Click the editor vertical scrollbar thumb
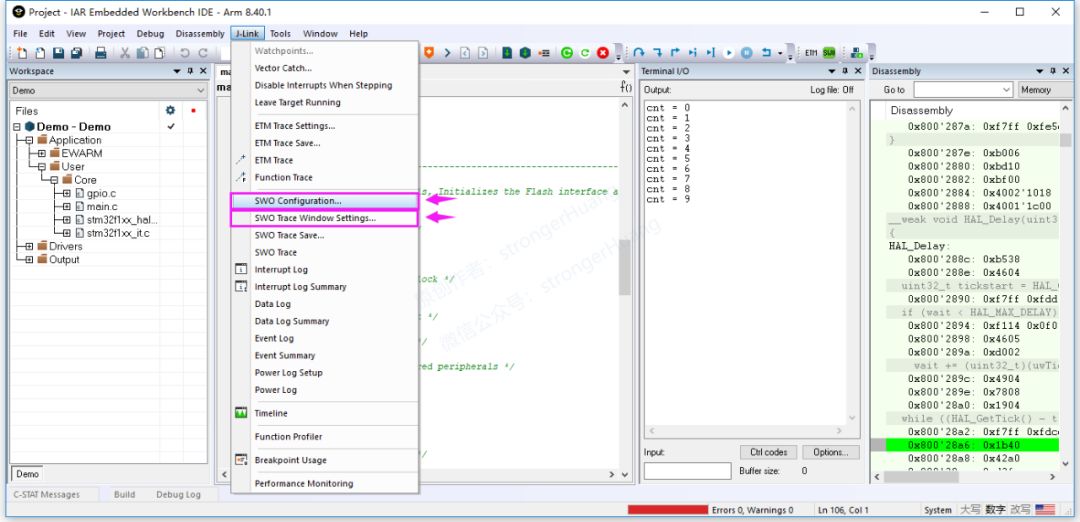The image size is (1080, 522). coord(625,269)
